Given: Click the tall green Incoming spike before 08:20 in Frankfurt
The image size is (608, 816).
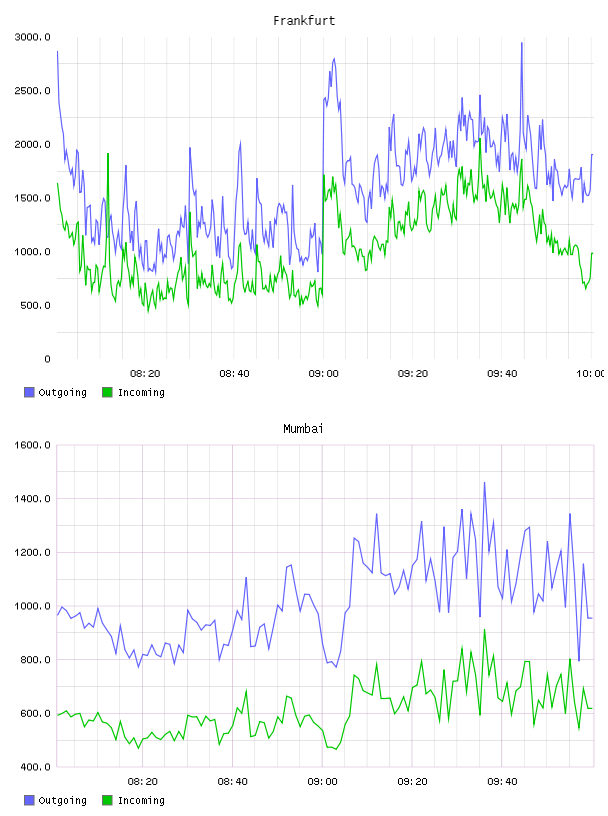Looking at the screenshot, I should 108,155.
